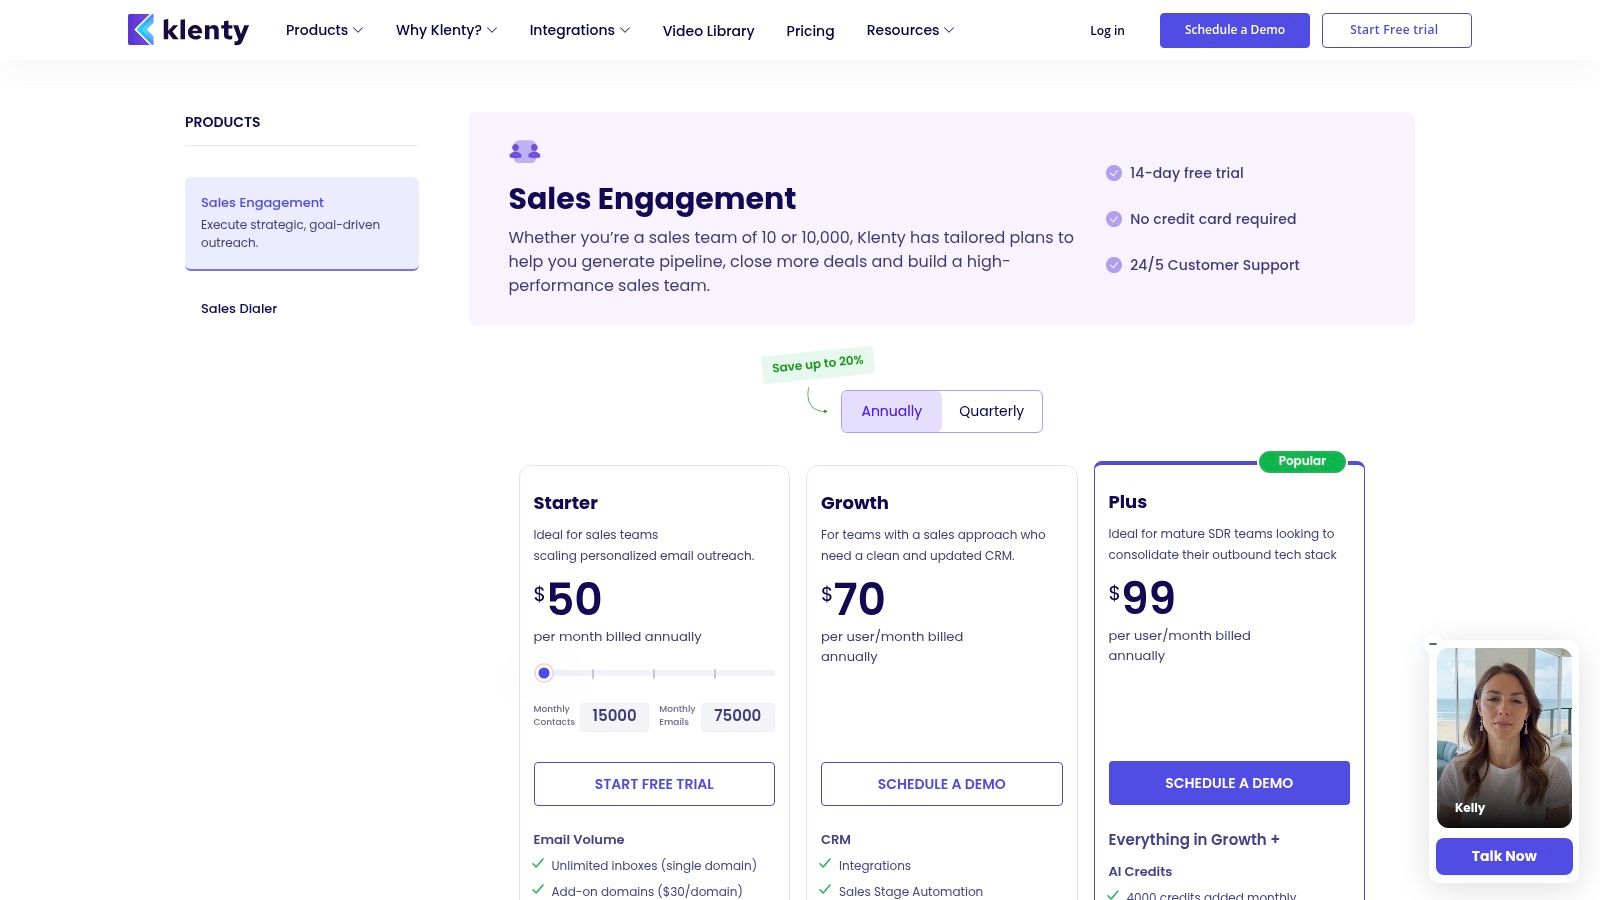Click Kelly's video thumbnail

[x=1504, y=737]
